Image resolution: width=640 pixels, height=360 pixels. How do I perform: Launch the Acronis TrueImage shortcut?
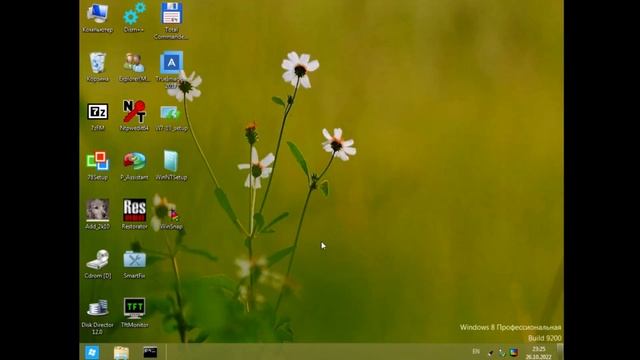pos(171,70)
